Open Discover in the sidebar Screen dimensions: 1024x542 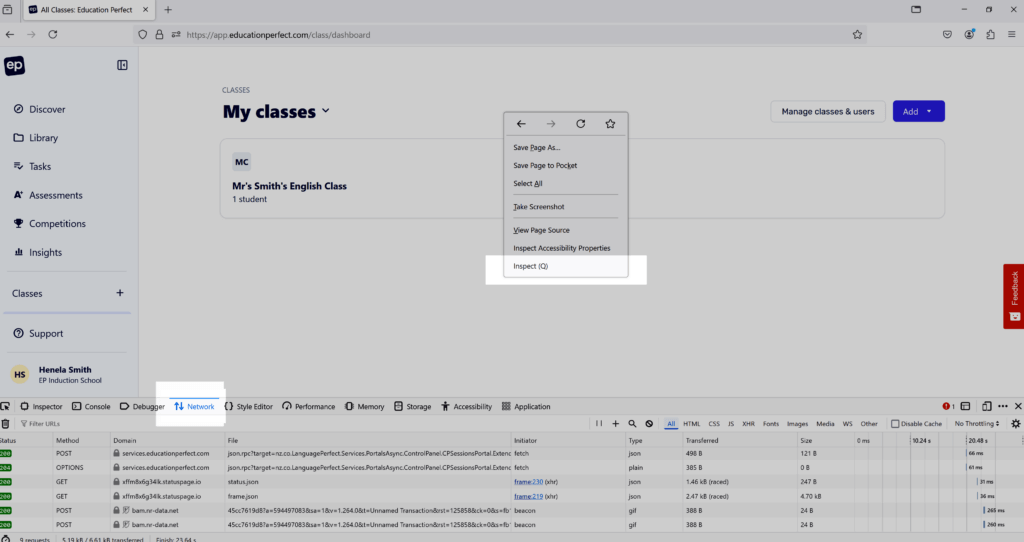39,109
